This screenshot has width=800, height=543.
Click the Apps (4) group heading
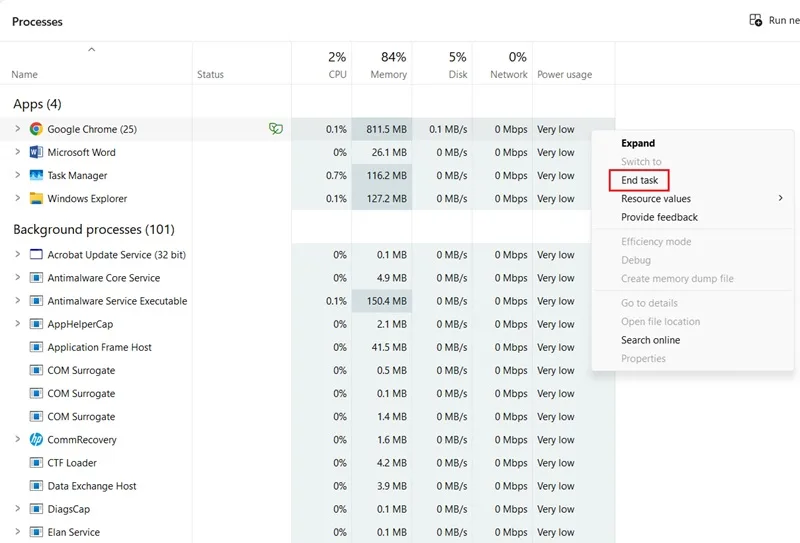[37, 104]
